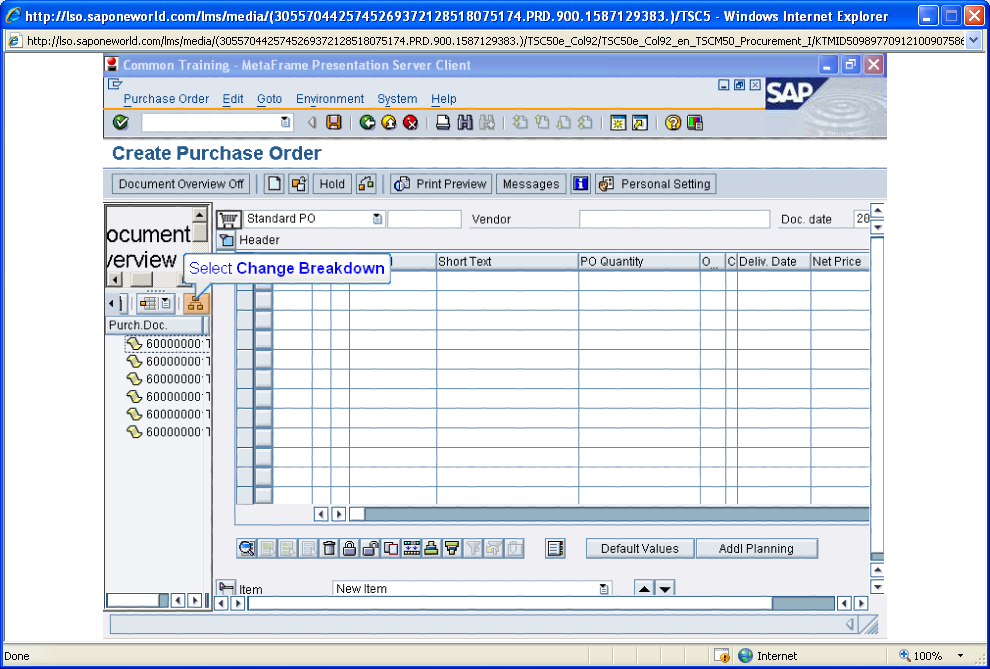Click the green Enter checkmark icon
Screen dimensions: 990x669
coord(121,122)
